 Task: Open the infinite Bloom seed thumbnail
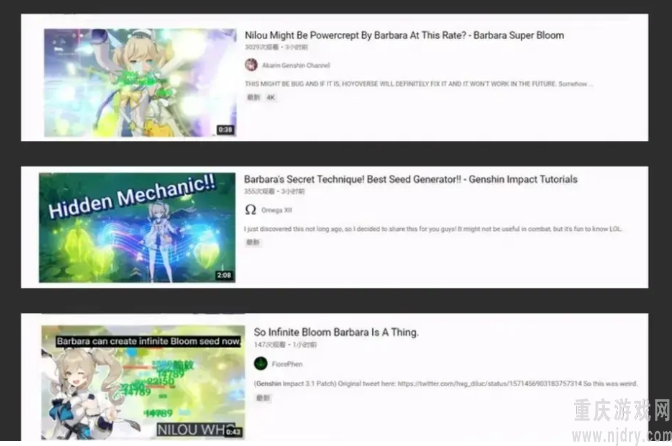click(x=143, y=382)
